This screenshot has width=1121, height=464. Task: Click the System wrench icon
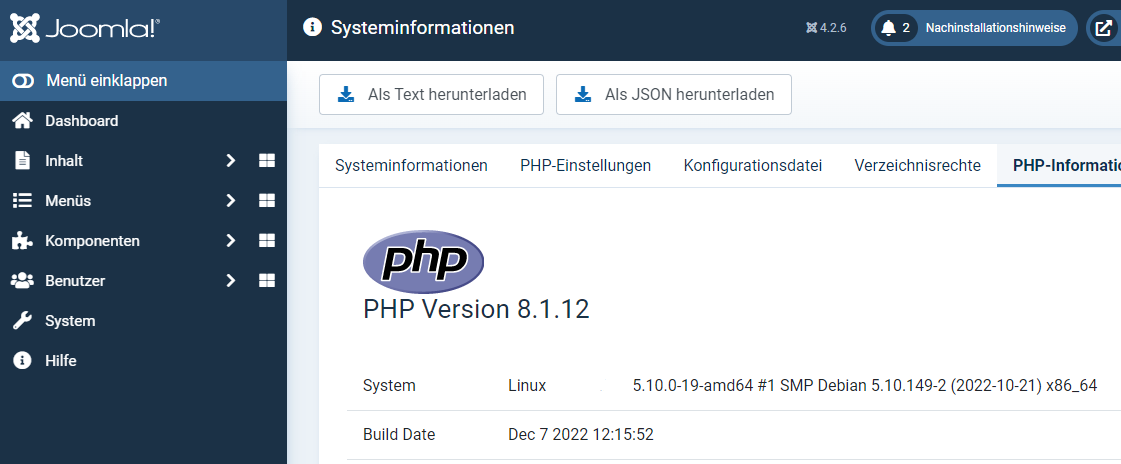[22, 321]
